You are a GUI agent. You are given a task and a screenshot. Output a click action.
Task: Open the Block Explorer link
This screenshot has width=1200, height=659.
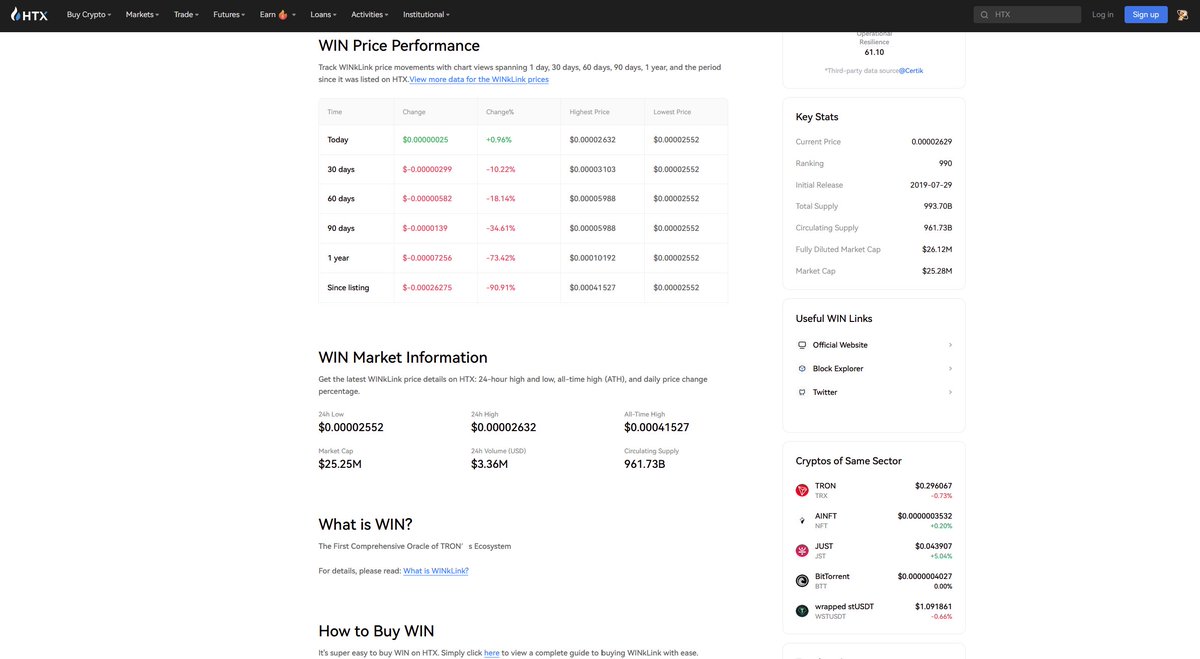(838, 369)
